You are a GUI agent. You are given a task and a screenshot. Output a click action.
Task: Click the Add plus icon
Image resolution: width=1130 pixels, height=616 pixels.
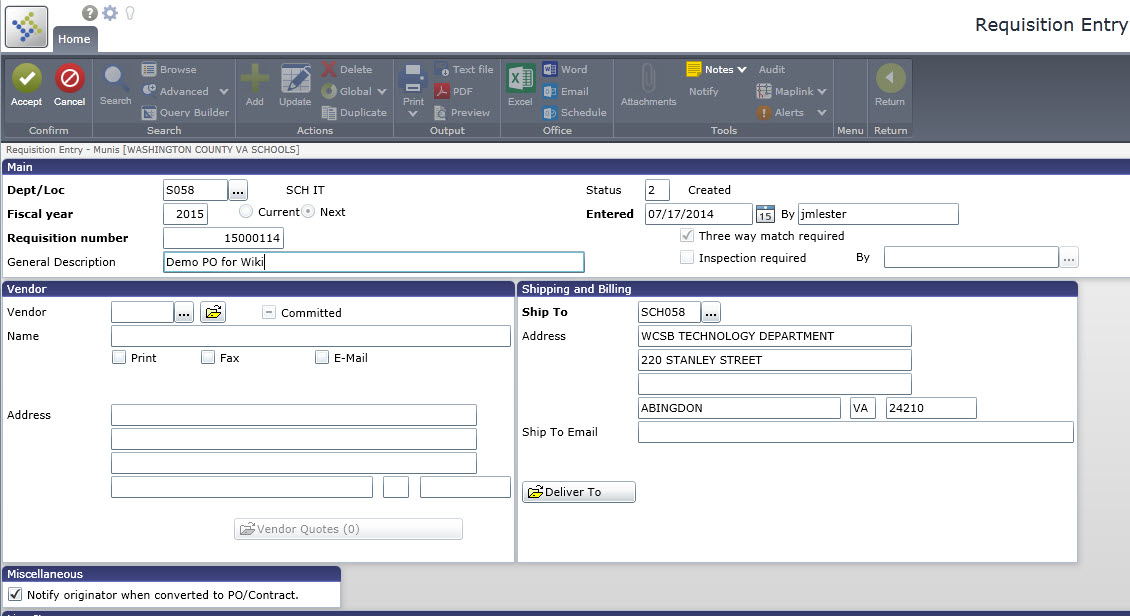[x=254, y=78]
